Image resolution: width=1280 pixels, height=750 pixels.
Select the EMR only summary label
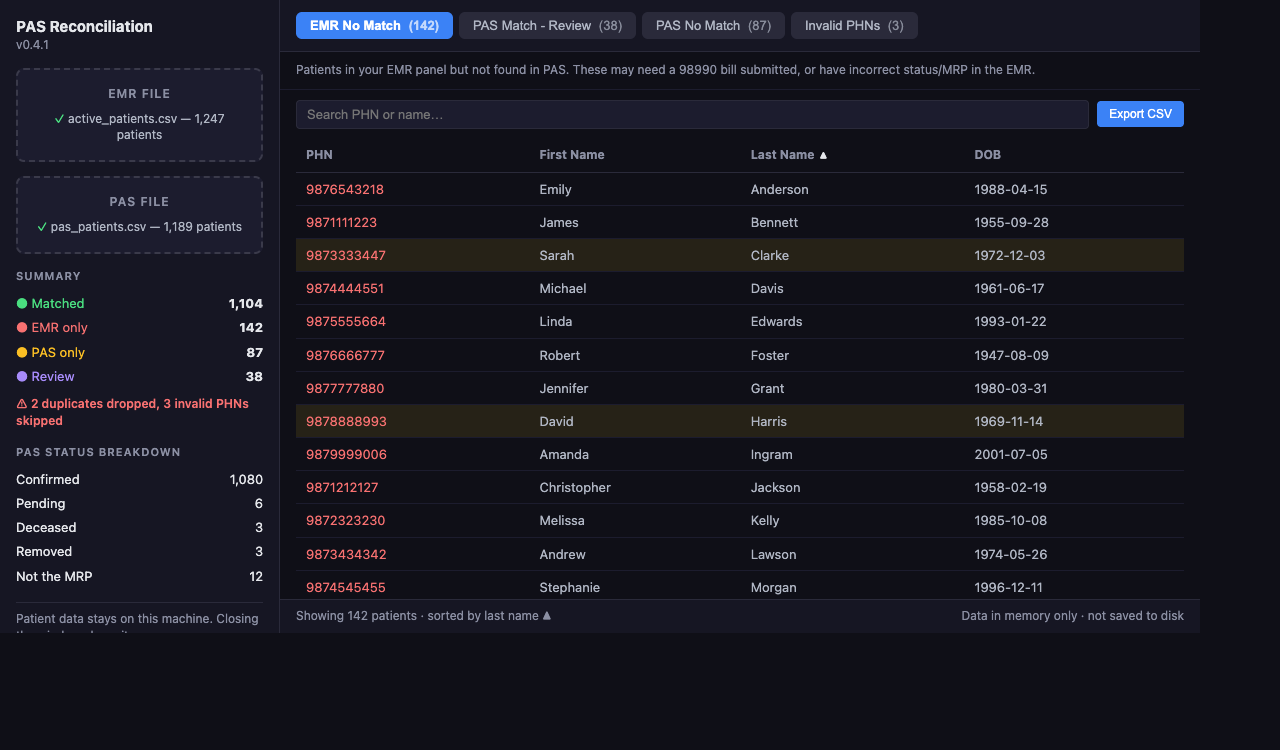point(59,328)
